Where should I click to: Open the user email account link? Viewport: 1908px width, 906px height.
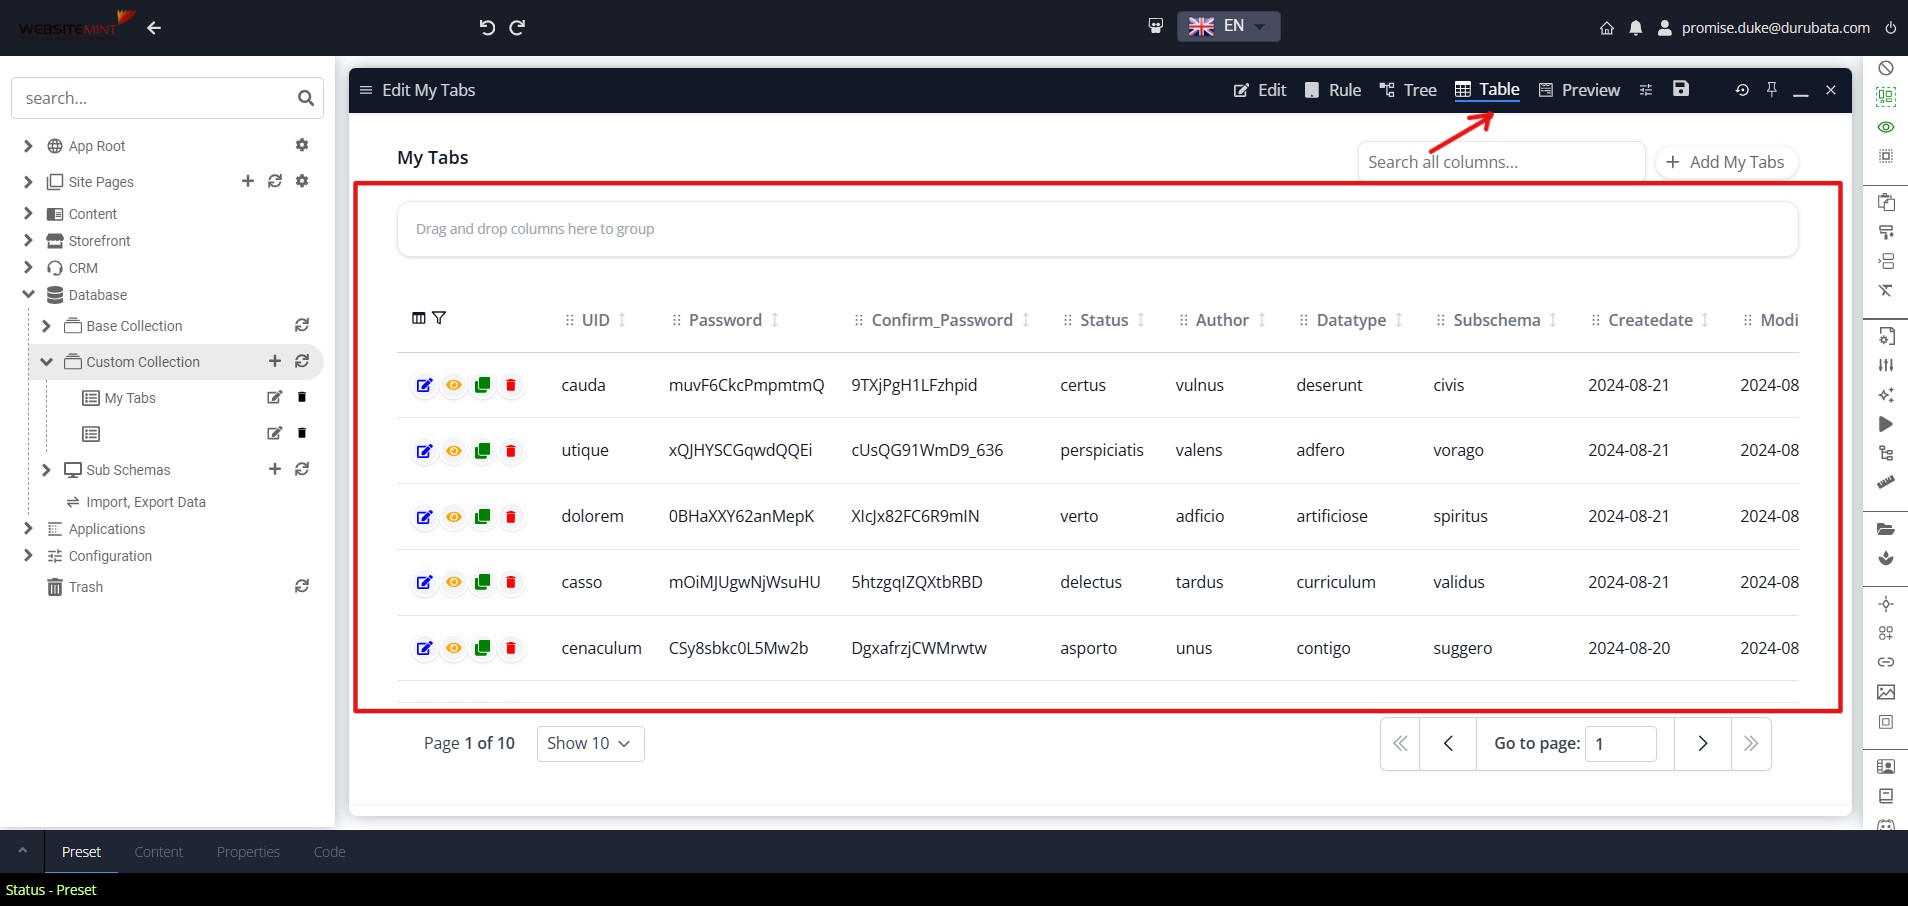[1776, 28]
